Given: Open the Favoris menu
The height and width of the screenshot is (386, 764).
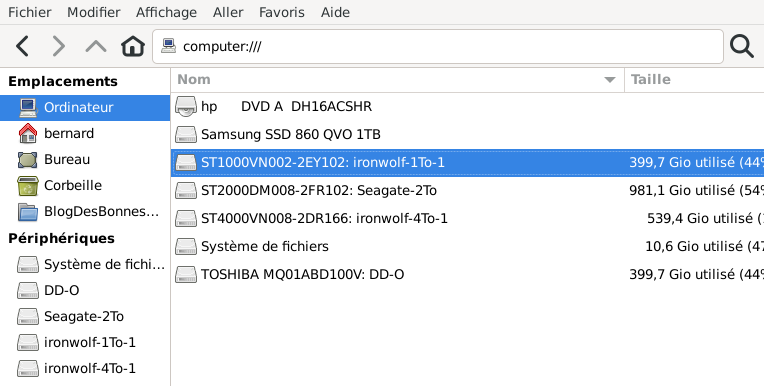Looking at the screenshot, I should [x=282, y=12].
